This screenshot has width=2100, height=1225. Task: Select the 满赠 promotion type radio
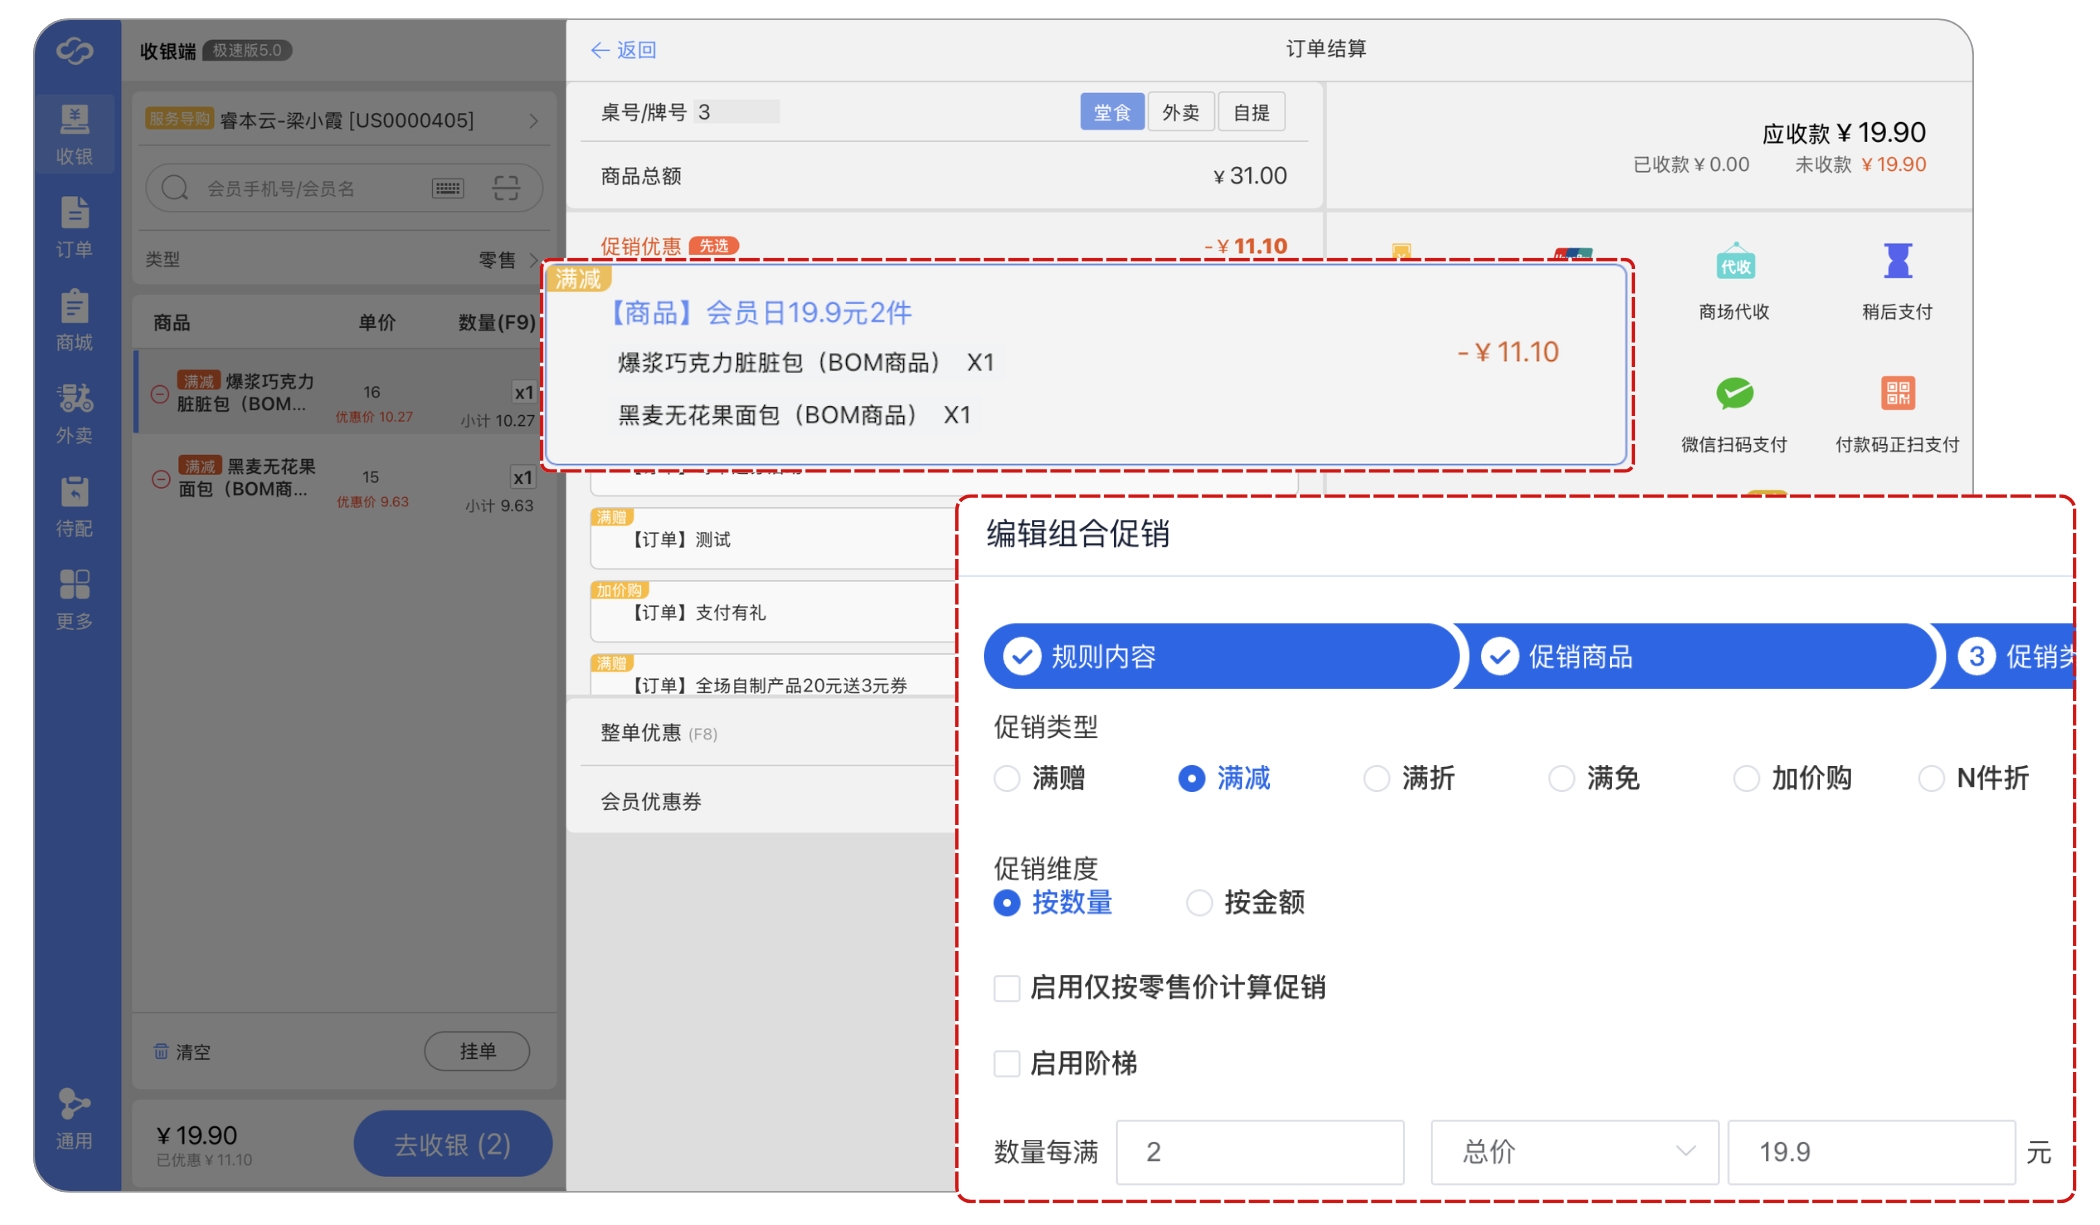[1007, 778]
